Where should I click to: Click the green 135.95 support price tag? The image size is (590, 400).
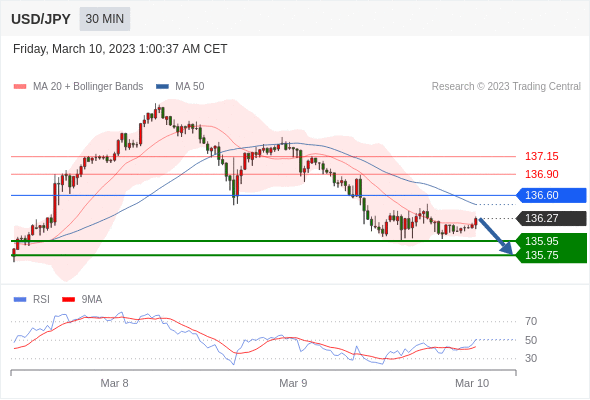click(551, 241)
